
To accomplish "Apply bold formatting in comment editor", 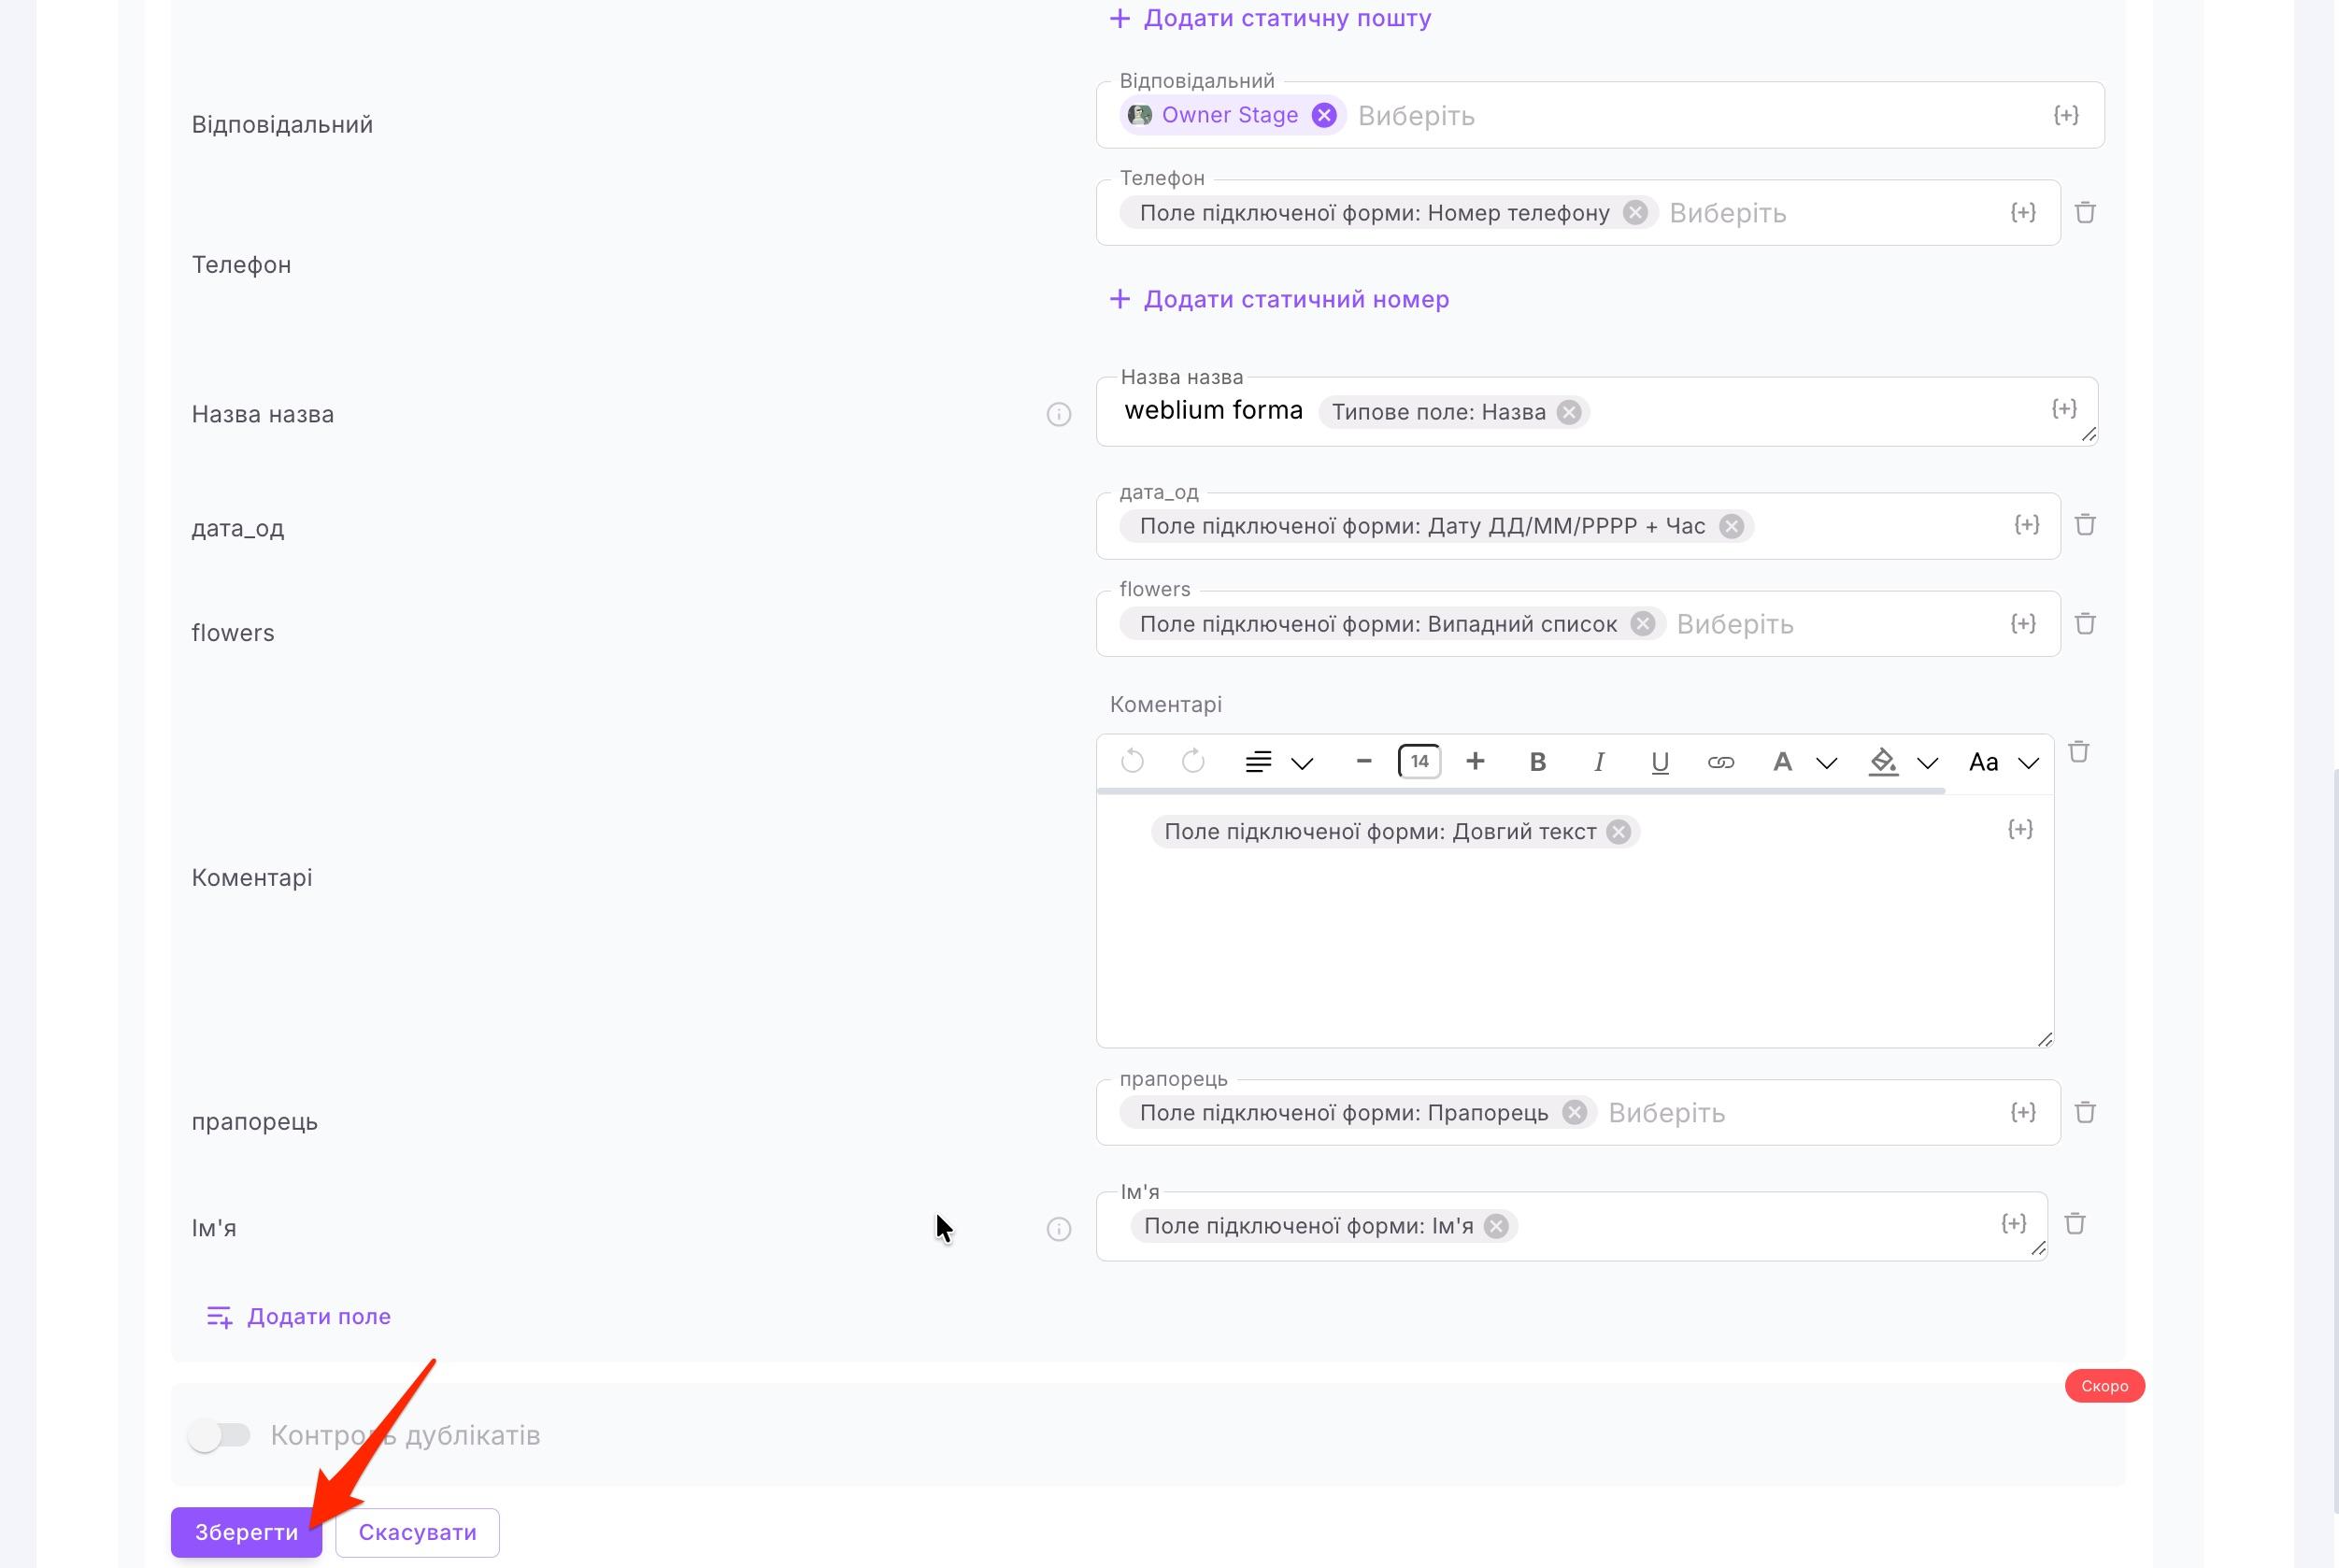I will [x=1538, y=763].
